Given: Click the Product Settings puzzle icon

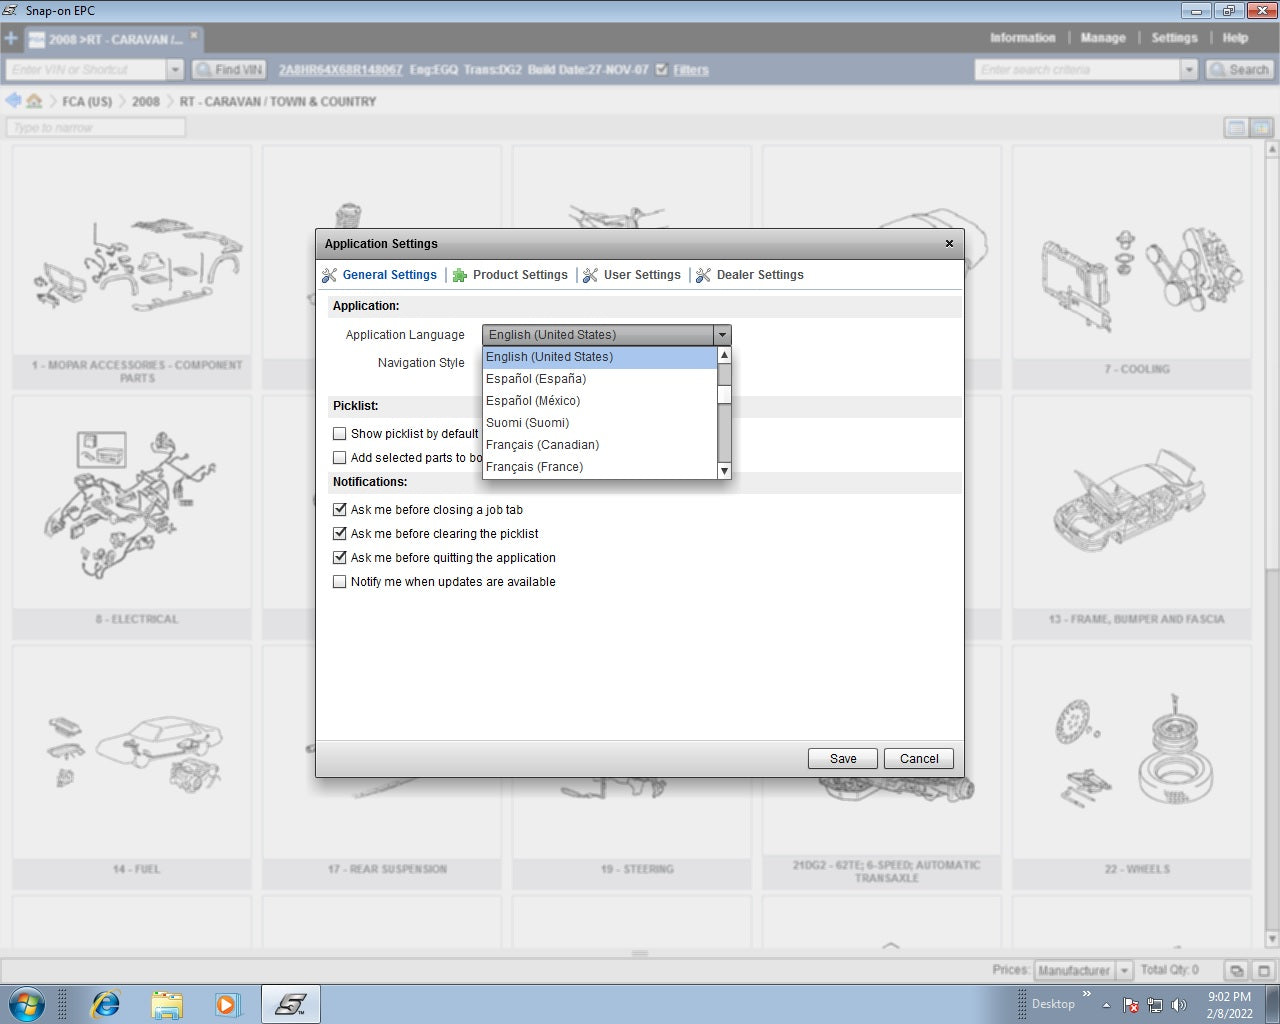Looking at the screenshot, I should pos(460,275).
